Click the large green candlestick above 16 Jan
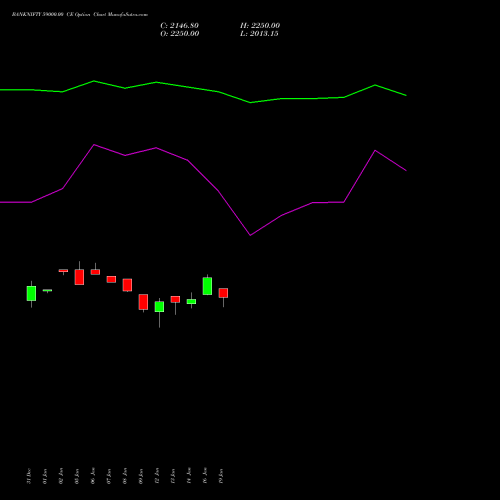Image resolution: width=500 pixels, height=500 pixels. pyautogui.click(x=207, y=286)
